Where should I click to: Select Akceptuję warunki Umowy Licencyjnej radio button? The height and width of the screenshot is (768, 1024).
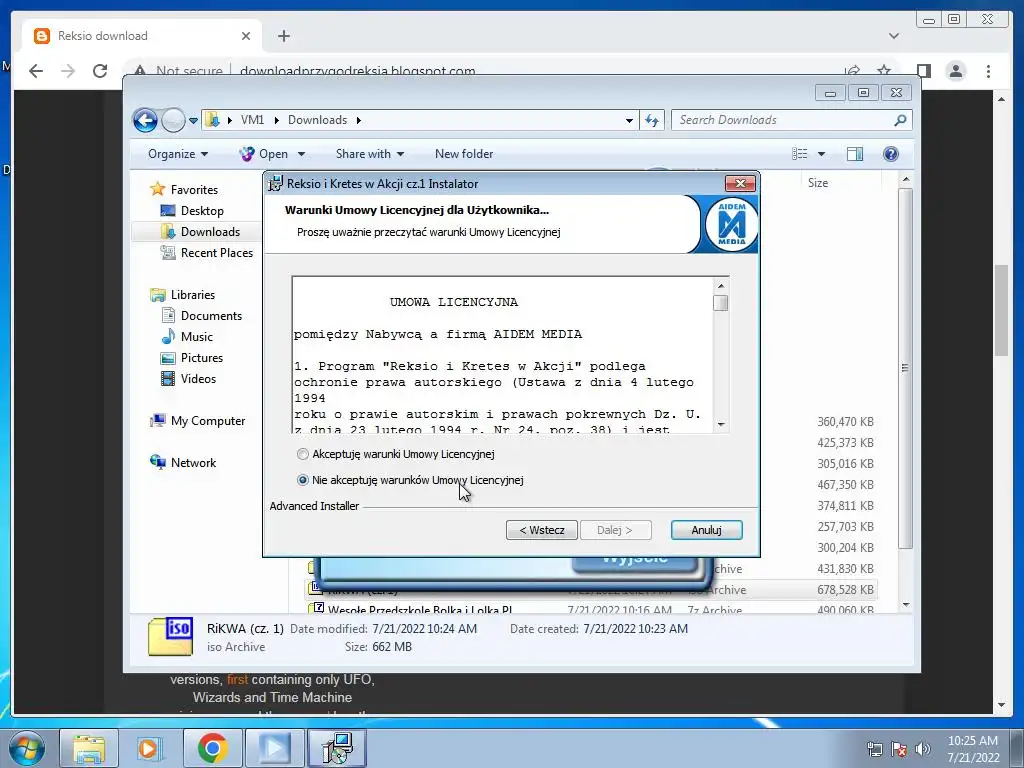[x=302, y=454]
